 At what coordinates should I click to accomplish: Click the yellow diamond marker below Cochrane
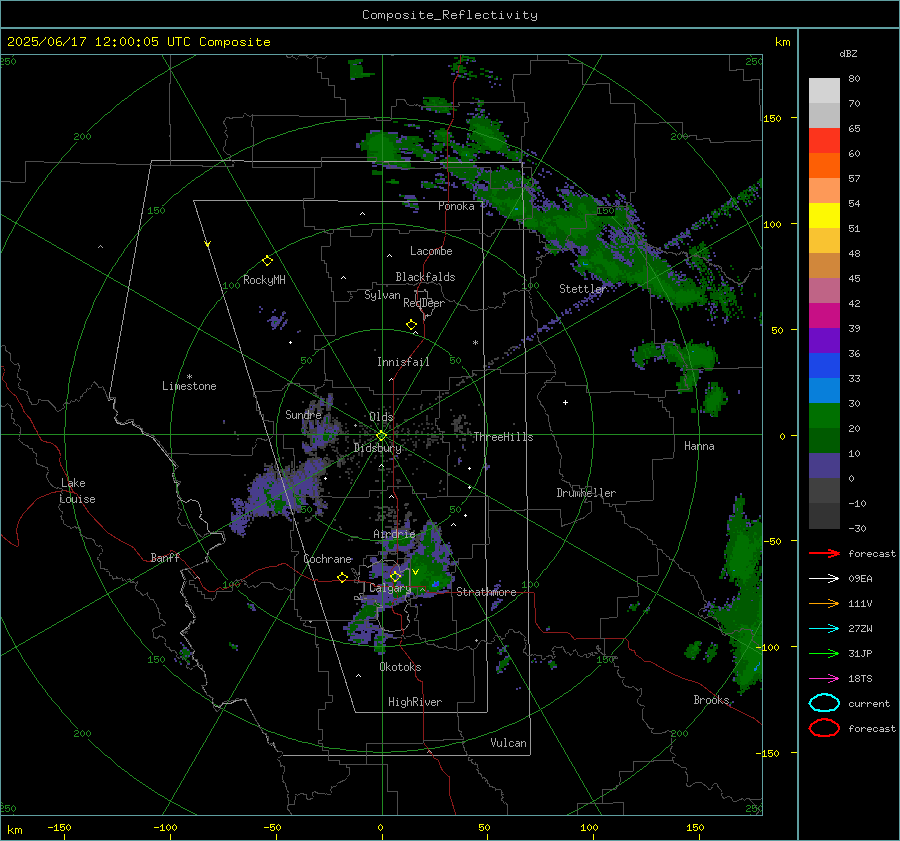pyautogui.click(x=342, y=578)
